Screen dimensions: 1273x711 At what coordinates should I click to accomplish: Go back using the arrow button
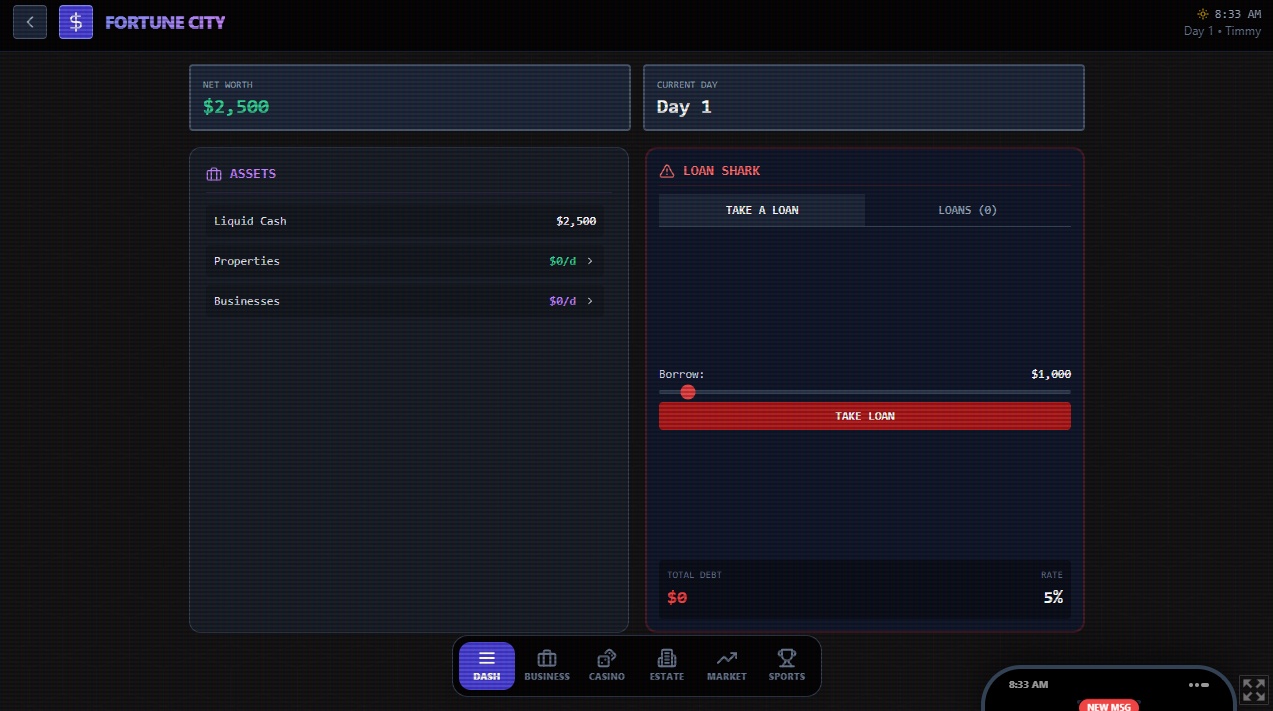(x=30, y=22)
